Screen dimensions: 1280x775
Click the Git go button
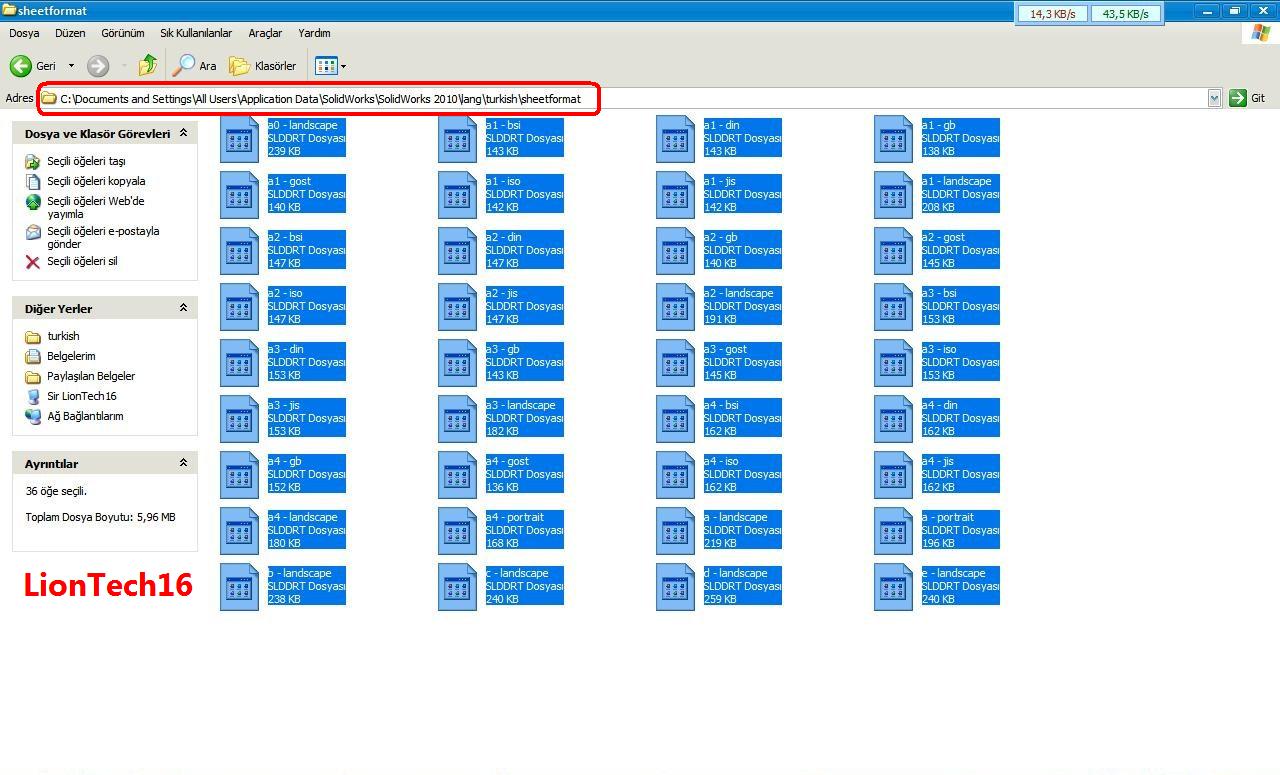pos(1248,98)
